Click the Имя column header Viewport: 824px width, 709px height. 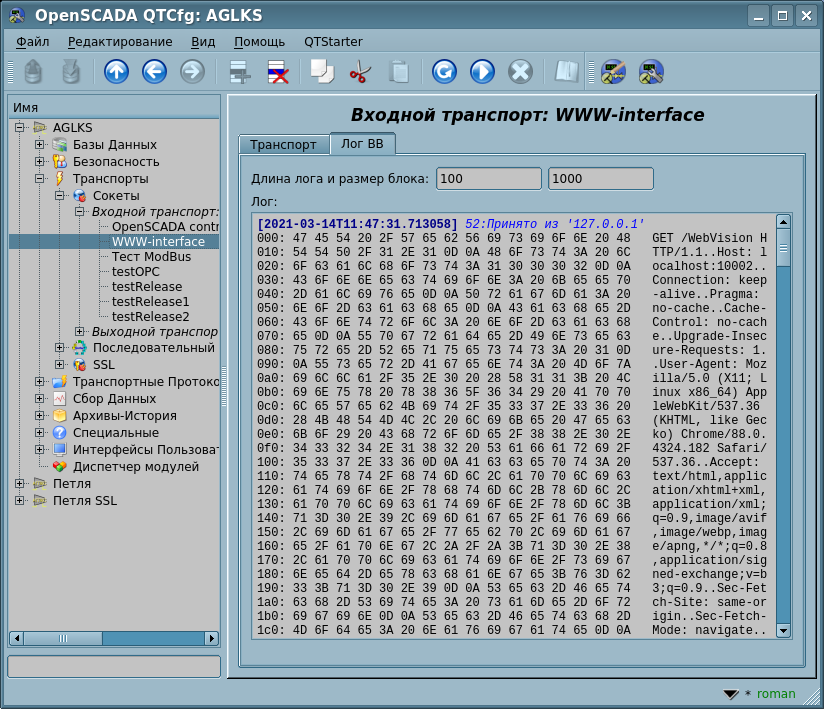click(x=114, y=107)
